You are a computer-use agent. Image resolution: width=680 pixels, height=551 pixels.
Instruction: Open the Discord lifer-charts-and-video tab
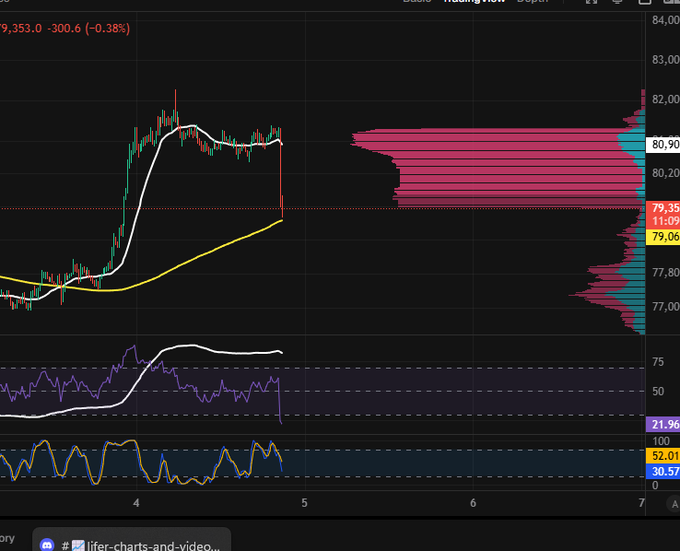point(131,540)
